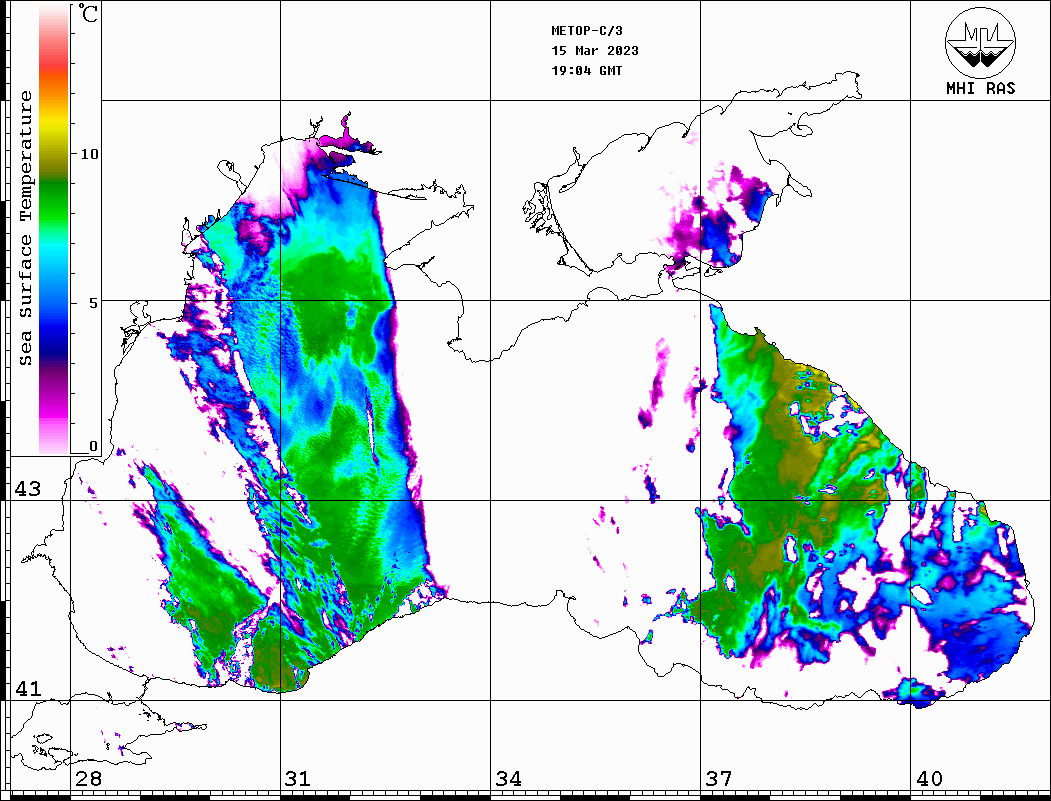Click the °C unit label on legend
1051x801 pixels.
[x=88, y=13]
